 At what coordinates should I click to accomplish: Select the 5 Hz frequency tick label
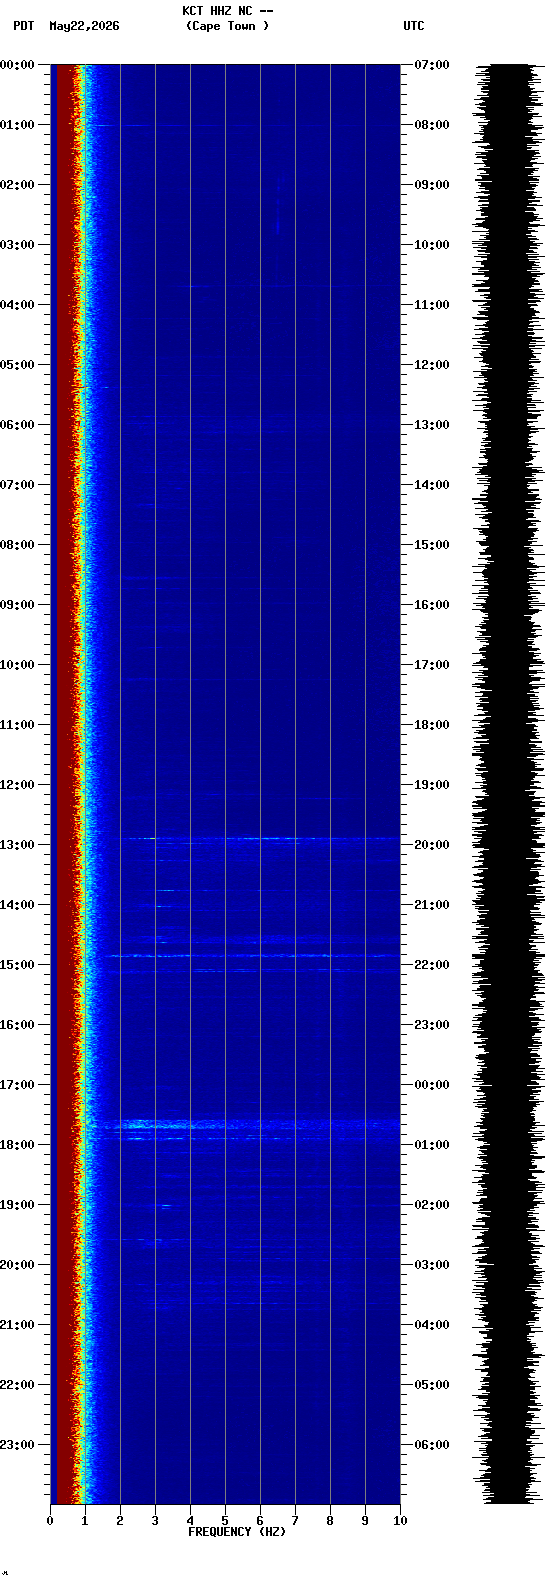[x=225, y=1521]
